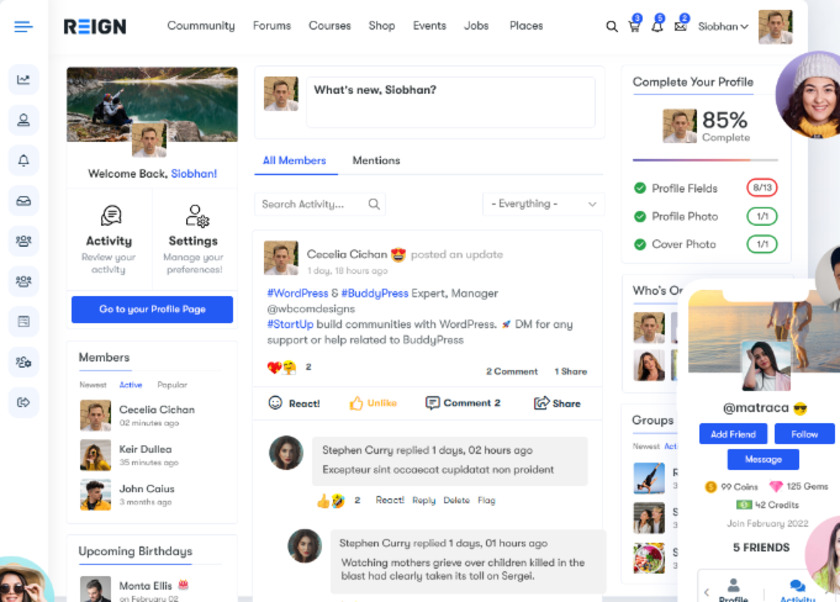The image size is (840, 602).
Task: Open the shopping cart icon
Action: [x=634, y=26]
